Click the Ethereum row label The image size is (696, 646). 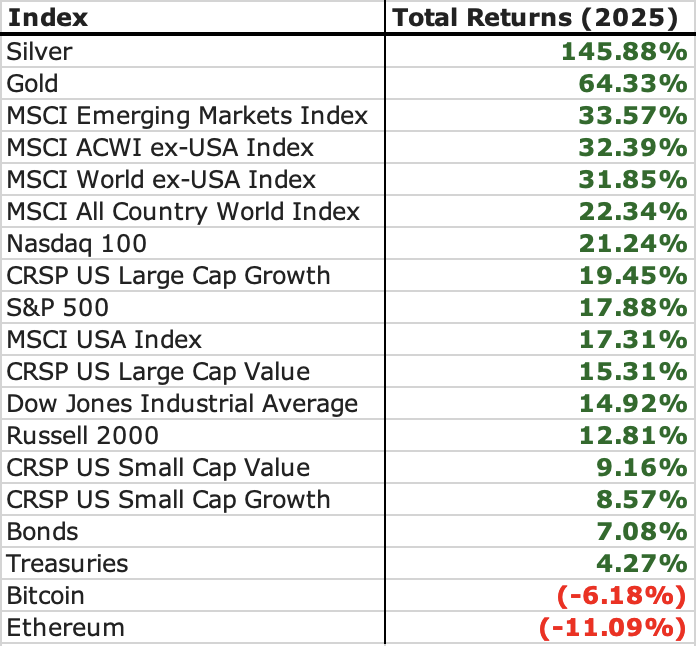tap(66, 628)
